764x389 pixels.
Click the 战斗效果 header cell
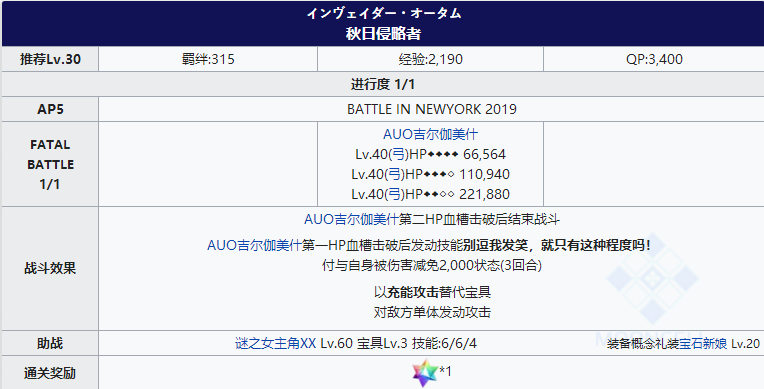(x=50, y=269)
